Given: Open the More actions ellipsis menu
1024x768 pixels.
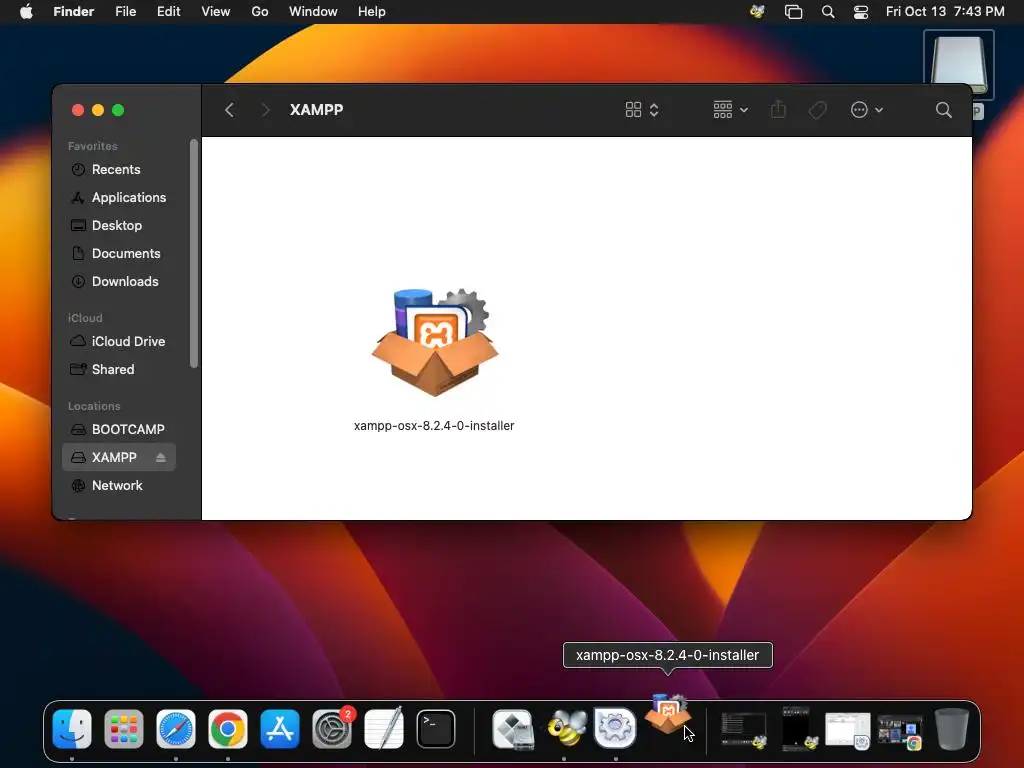Looking at the screenshot, I should pos(867,110).
